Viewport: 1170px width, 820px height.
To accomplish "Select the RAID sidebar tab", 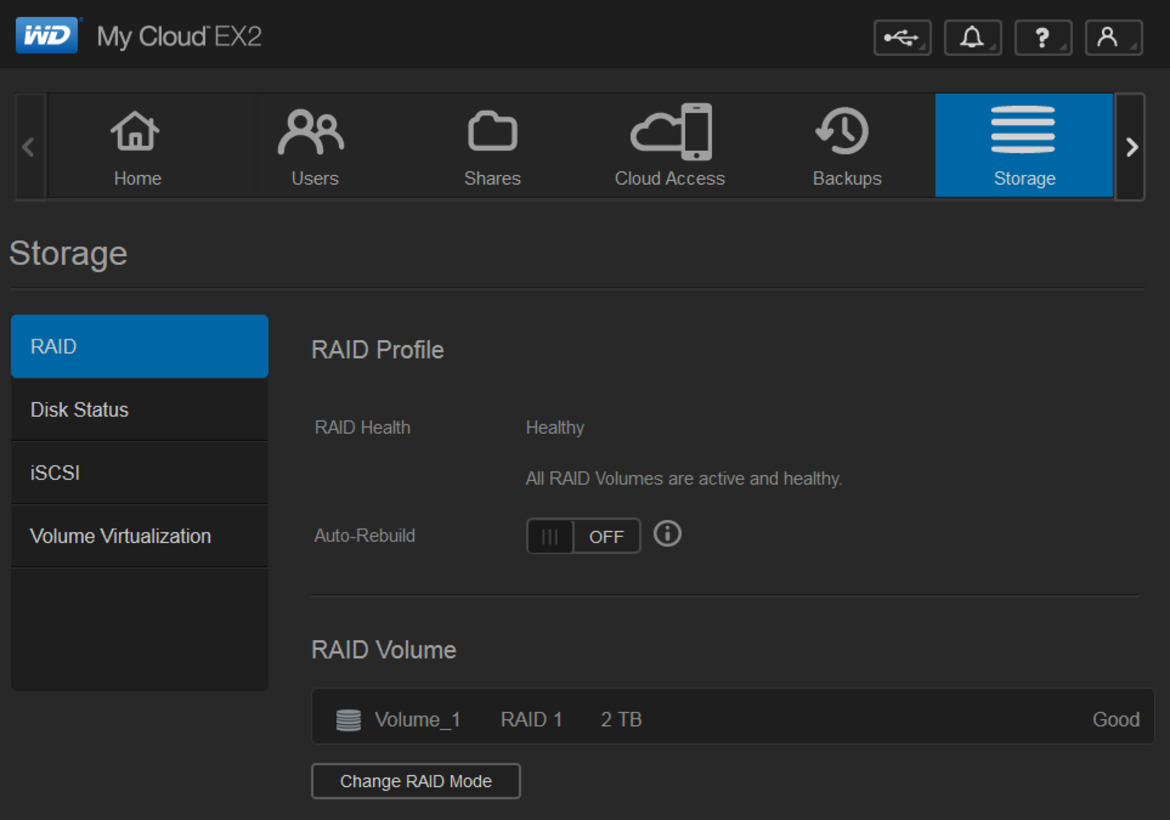I will [x=140, y=346].
